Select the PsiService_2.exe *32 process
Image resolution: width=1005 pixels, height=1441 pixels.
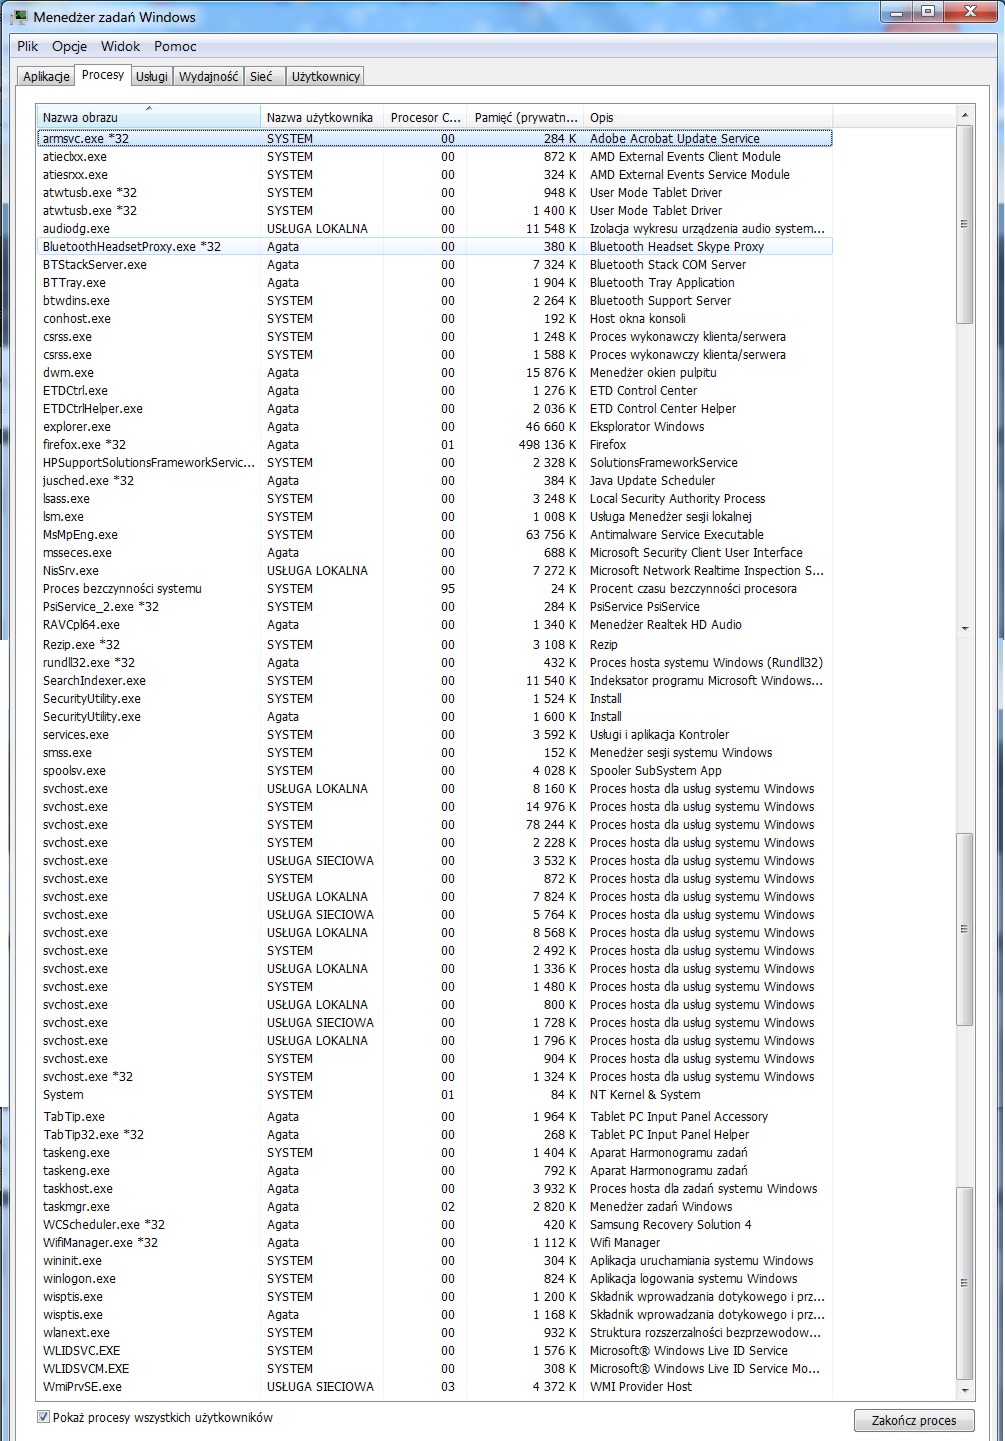click(x=434, y=607)
